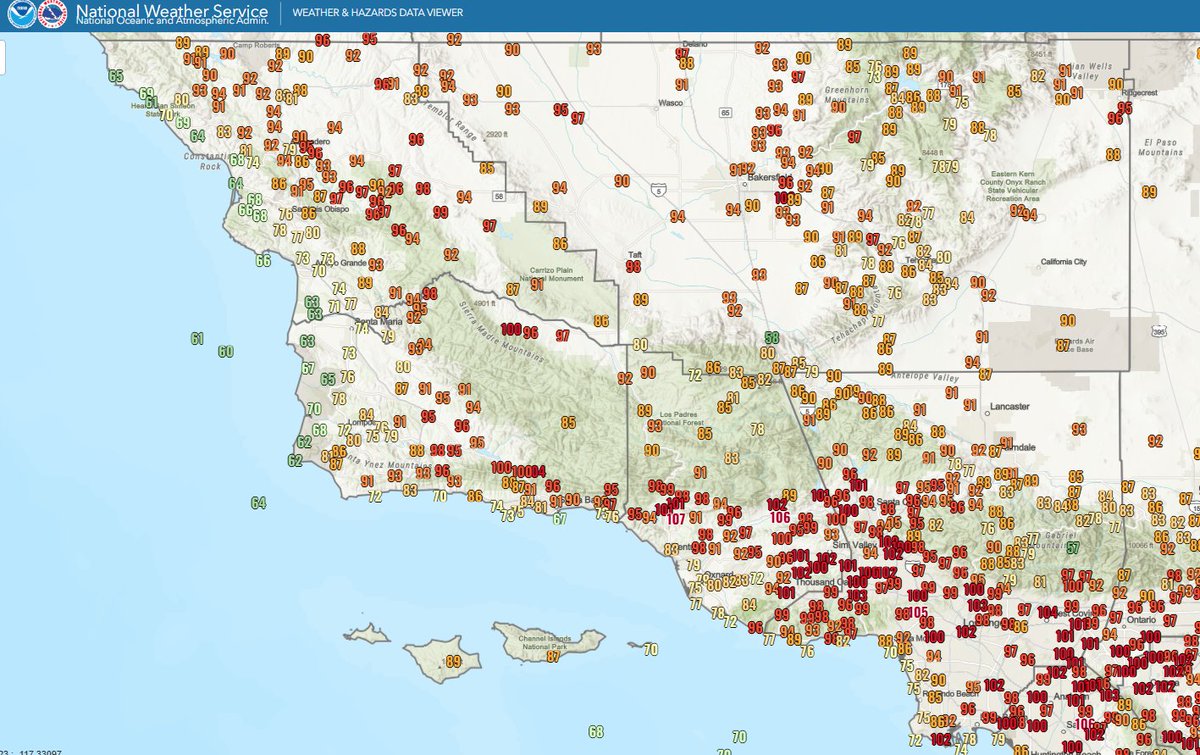Image resolution: width=1200 pixels, height=755 pixels.
Task: Select the magenta 105 temperature reading
Action: pos(919,613)
